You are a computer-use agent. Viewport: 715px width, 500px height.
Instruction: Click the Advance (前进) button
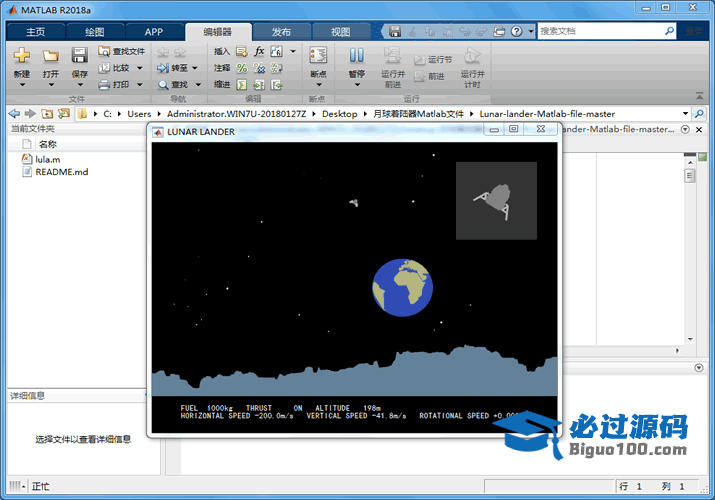click(429, 77)
